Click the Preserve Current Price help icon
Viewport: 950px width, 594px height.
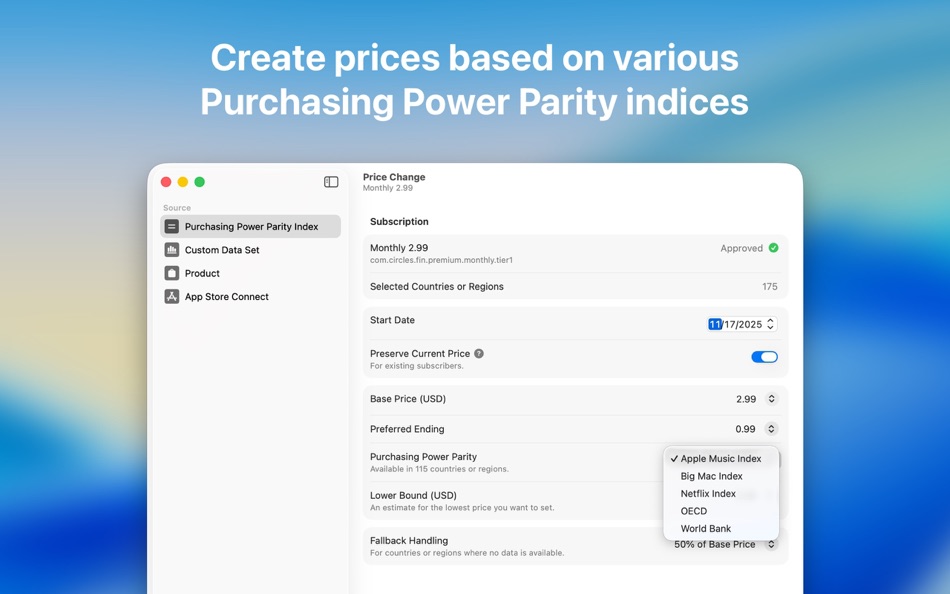[x=478, y=352]
